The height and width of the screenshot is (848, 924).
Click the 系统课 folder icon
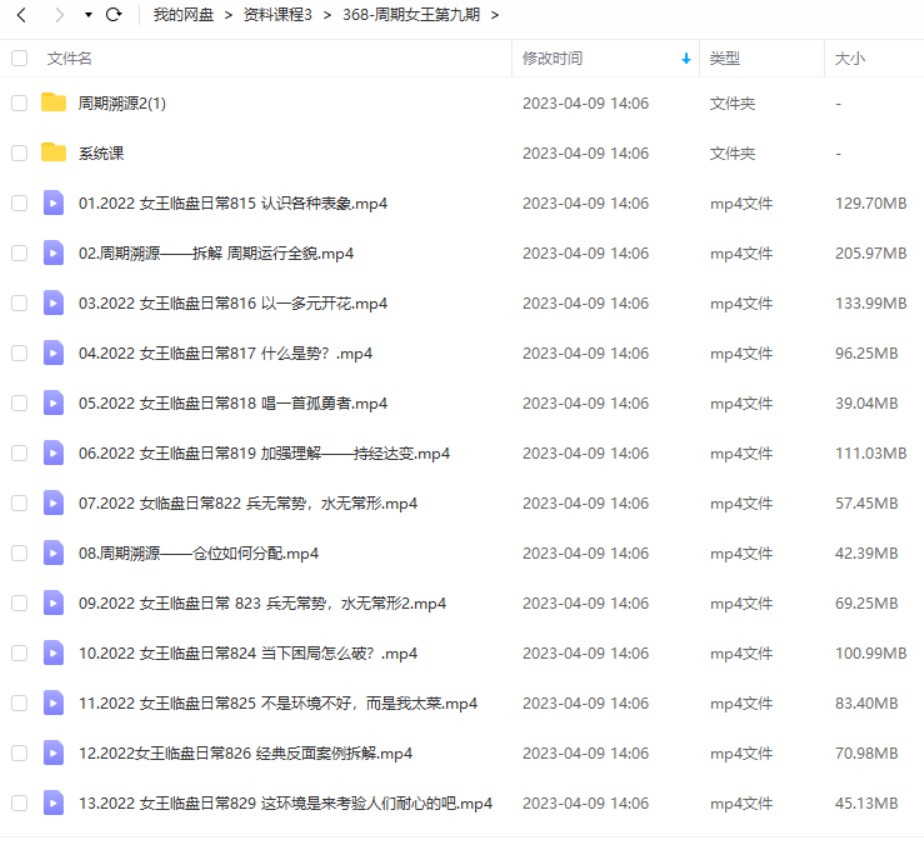coord(54,152)
